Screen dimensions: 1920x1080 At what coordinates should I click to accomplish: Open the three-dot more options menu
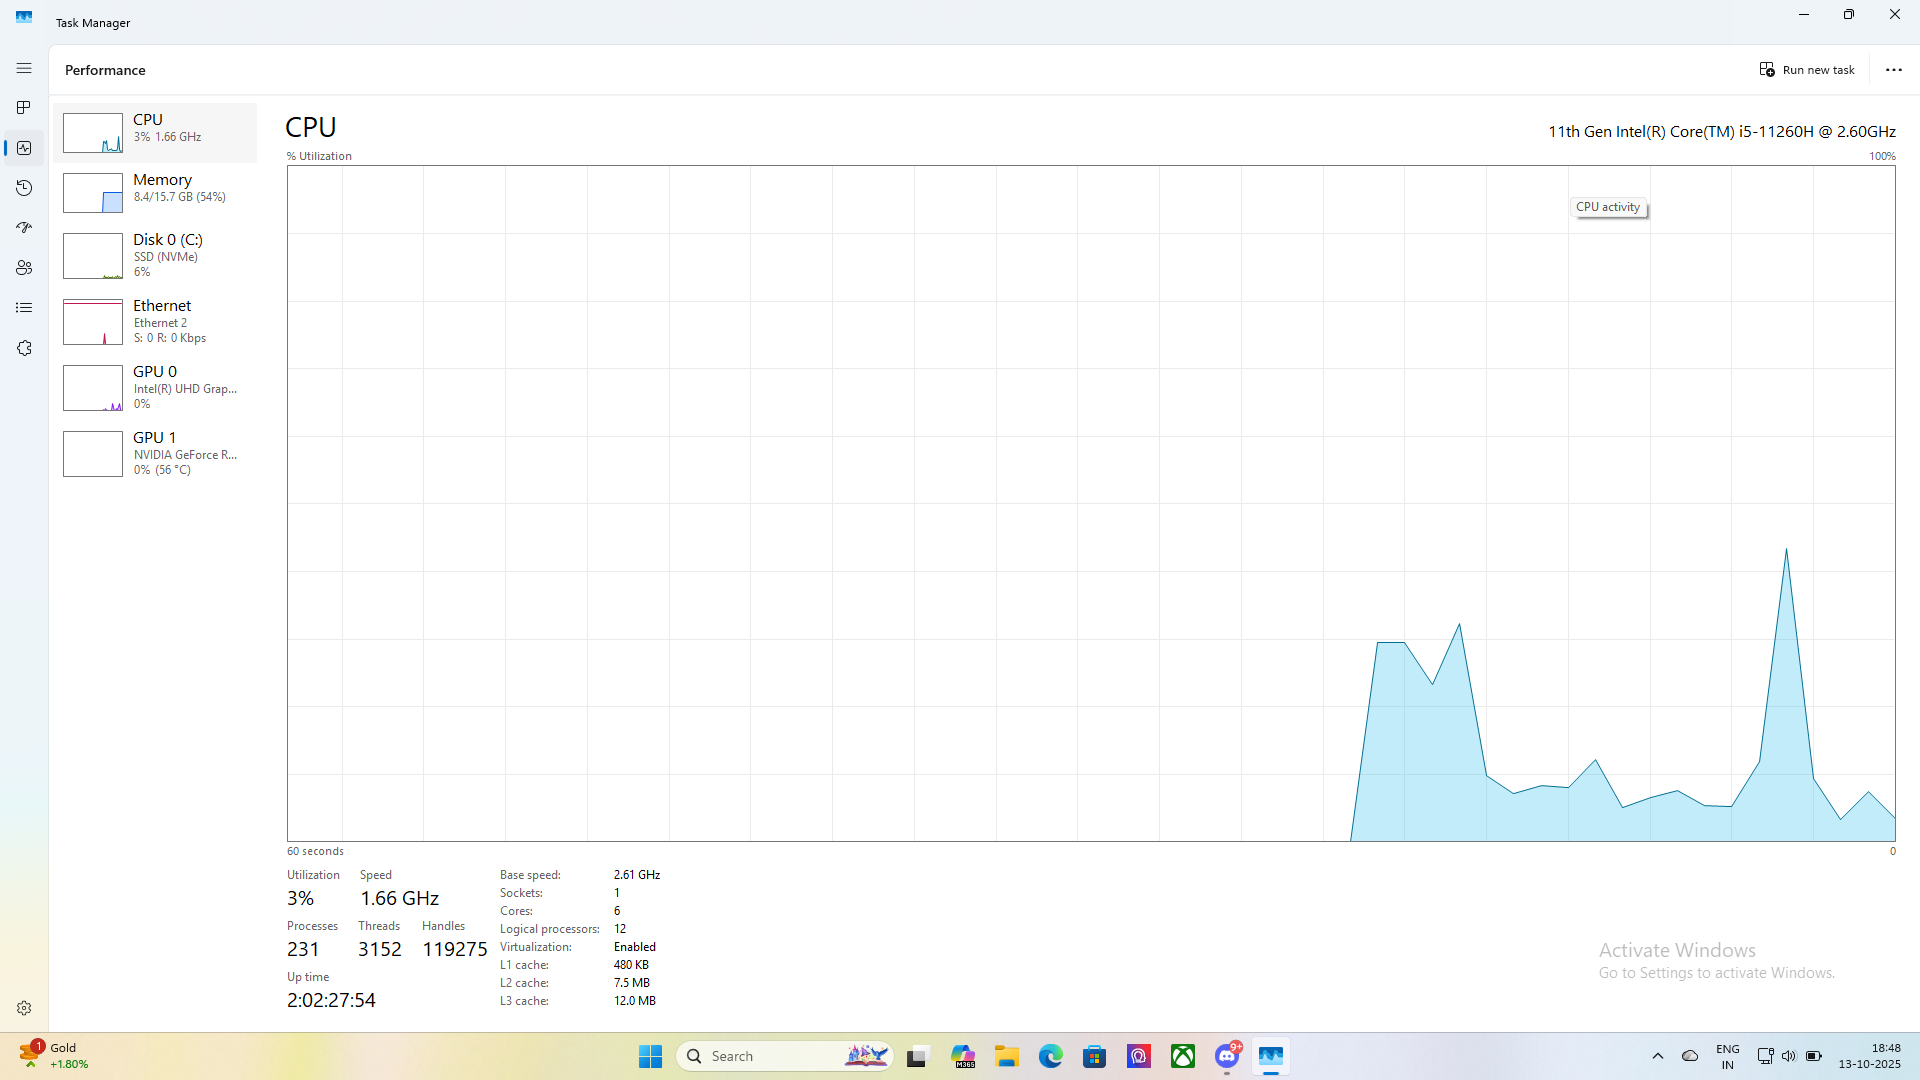click(x=1893, y=70)
